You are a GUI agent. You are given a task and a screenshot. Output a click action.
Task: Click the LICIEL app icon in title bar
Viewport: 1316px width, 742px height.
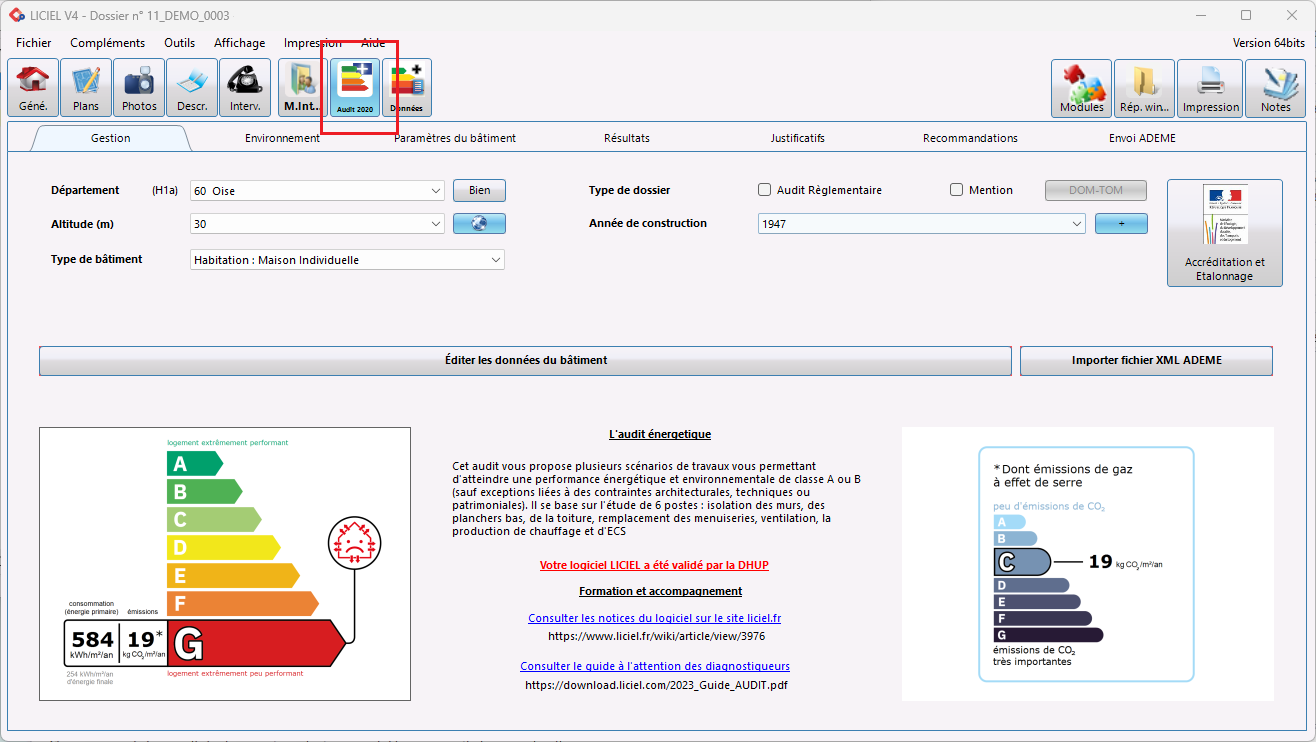pos(16,15)
